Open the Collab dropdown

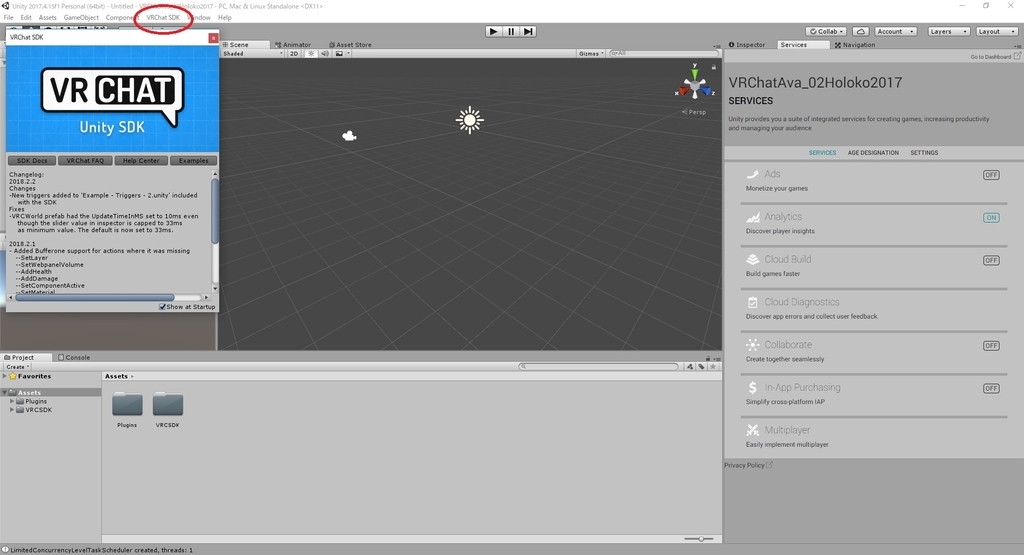pos(826,31)
